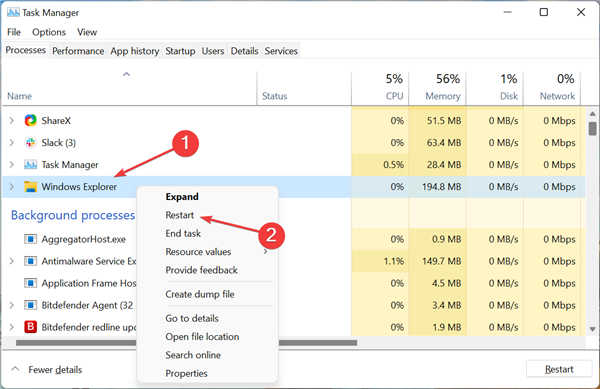Choose Go to details option

pos(192,318)
